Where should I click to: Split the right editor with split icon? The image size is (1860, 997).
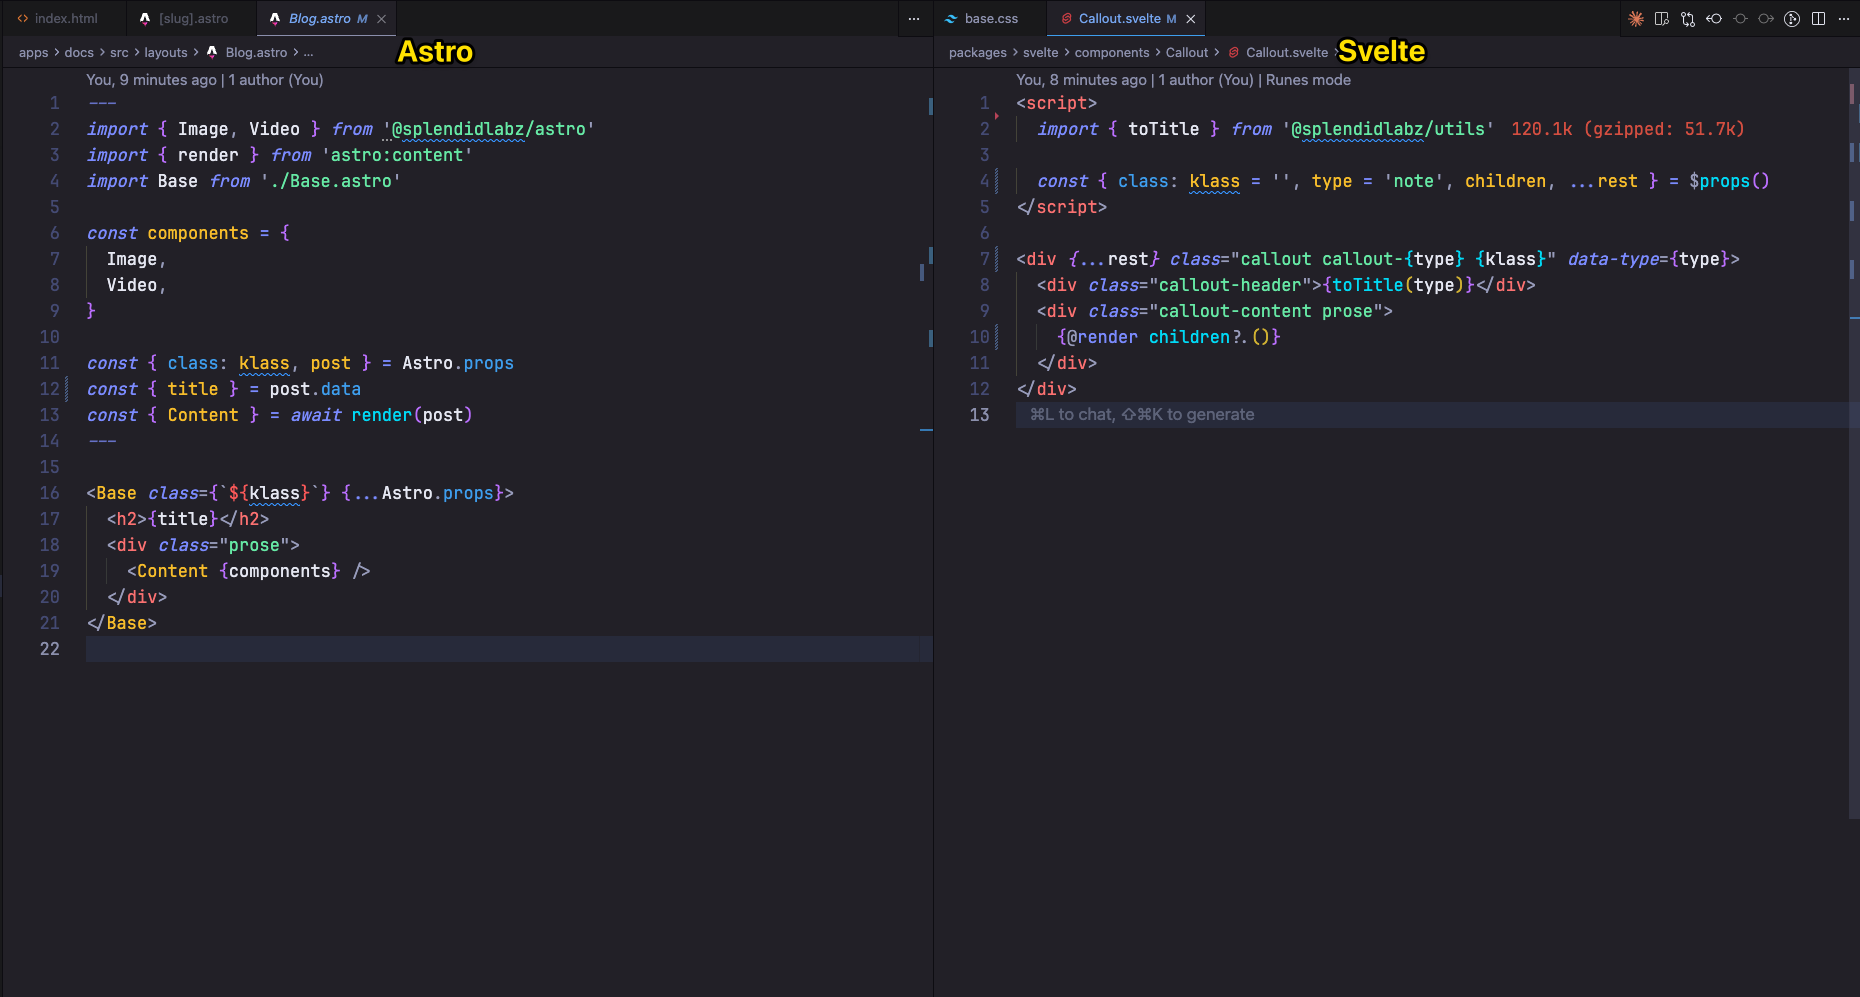point(1818,18)
